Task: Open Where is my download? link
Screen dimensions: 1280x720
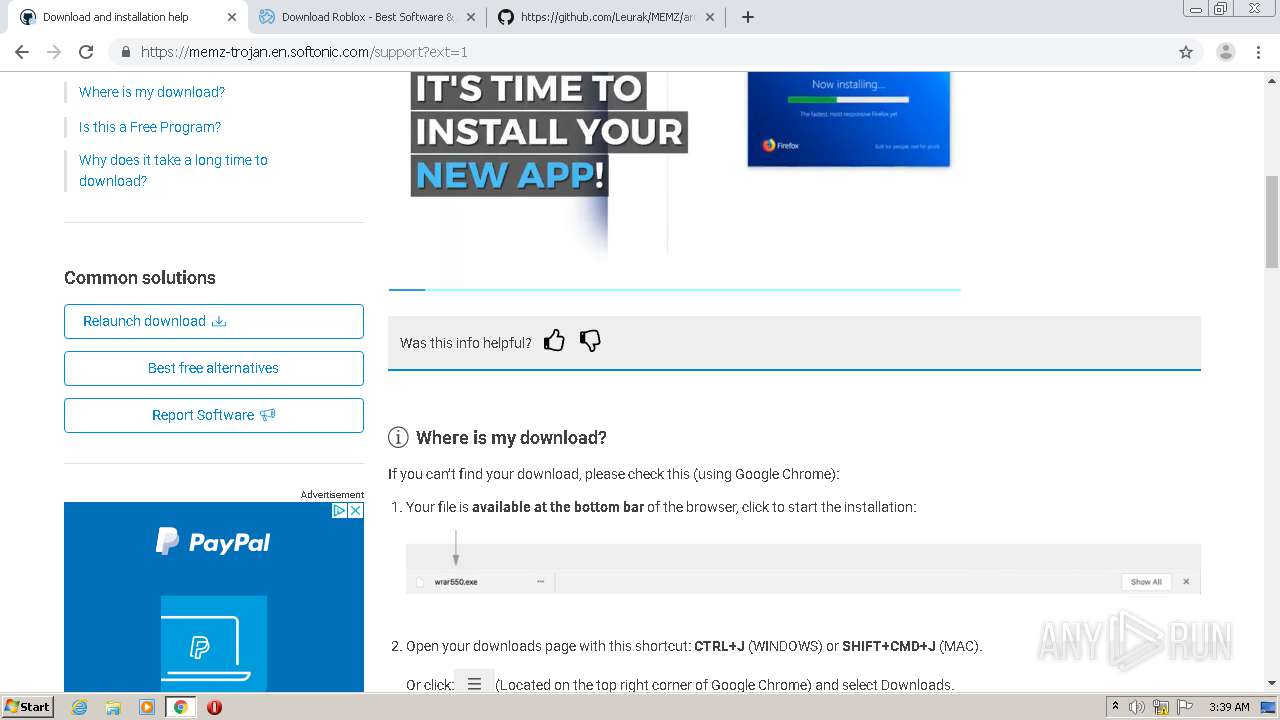Action: [152, 92]
